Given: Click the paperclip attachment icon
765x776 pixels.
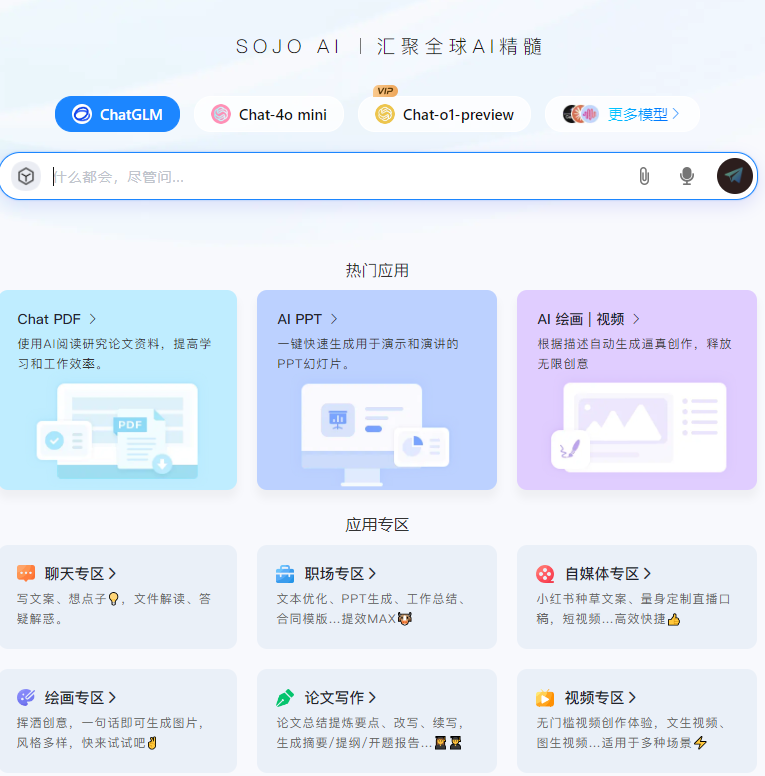Looking at the screenshot, I should [644, 176].
